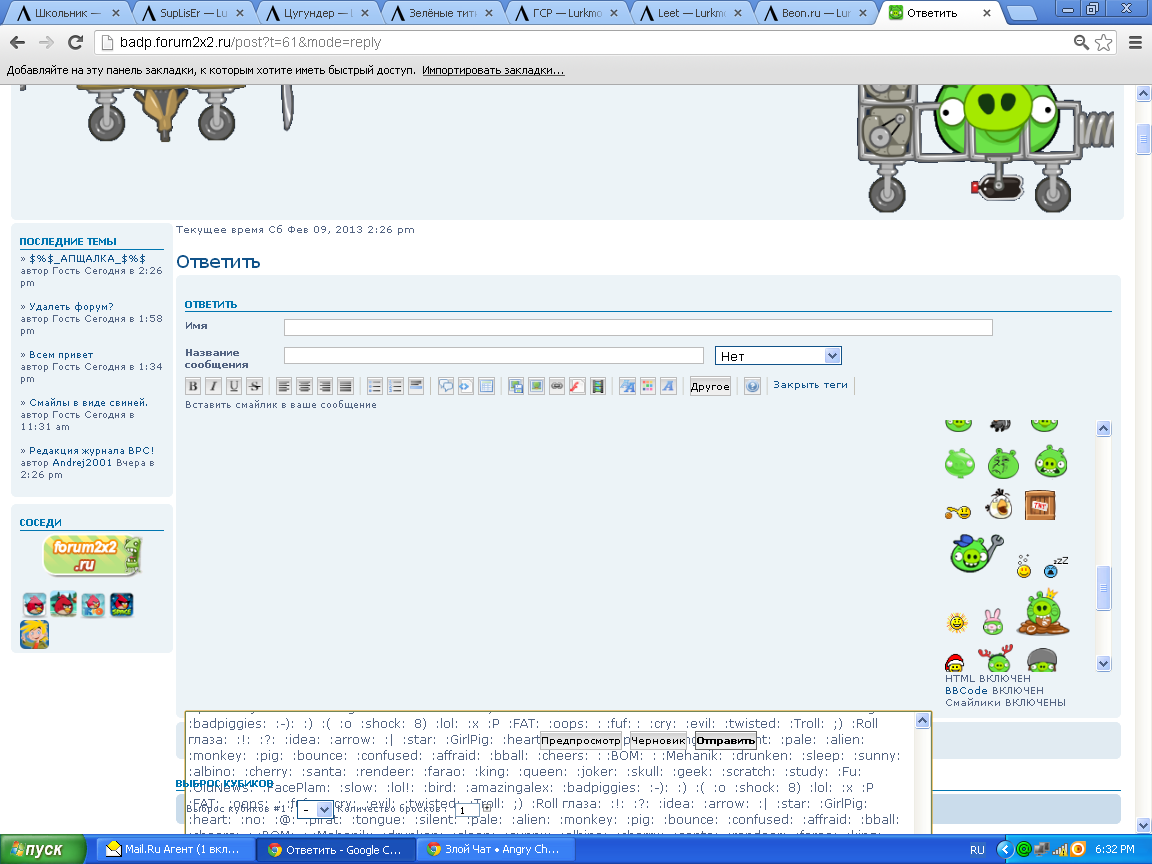Insert the reindeer antlers pig smiley
The width and height of the screenshot is (1152, 864).
tap(996, 658)
